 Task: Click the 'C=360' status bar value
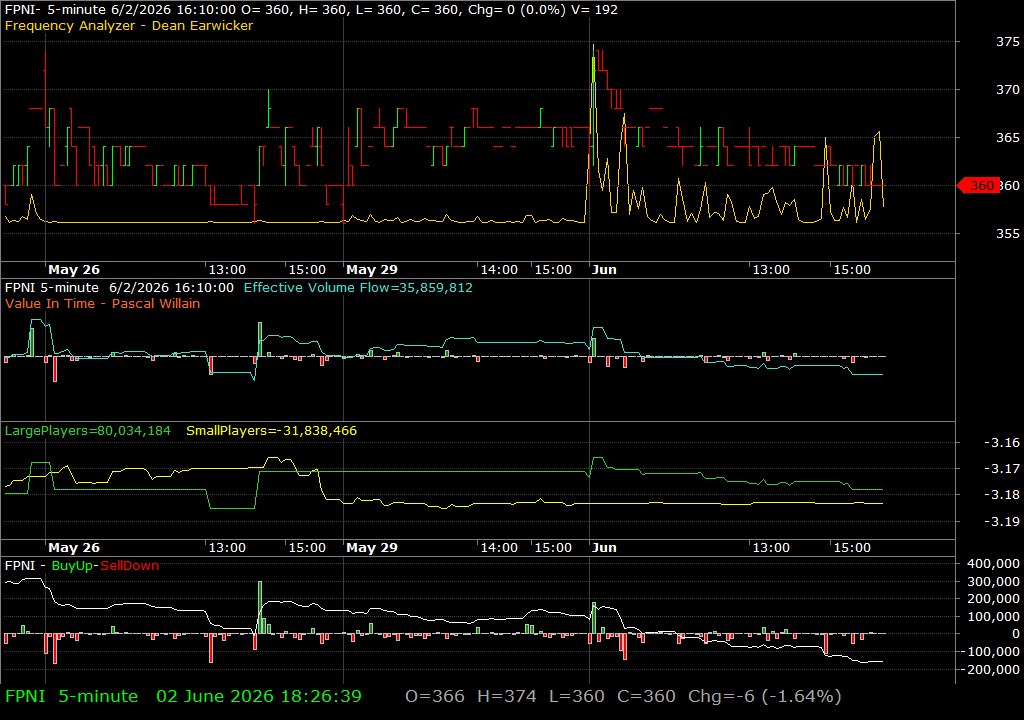(647, 696)
